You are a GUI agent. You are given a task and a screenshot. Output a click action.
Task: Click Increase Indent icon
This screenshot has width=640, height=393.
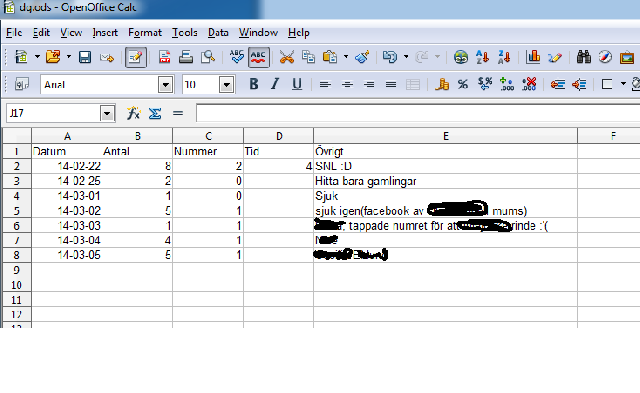(x=579, y=84)
